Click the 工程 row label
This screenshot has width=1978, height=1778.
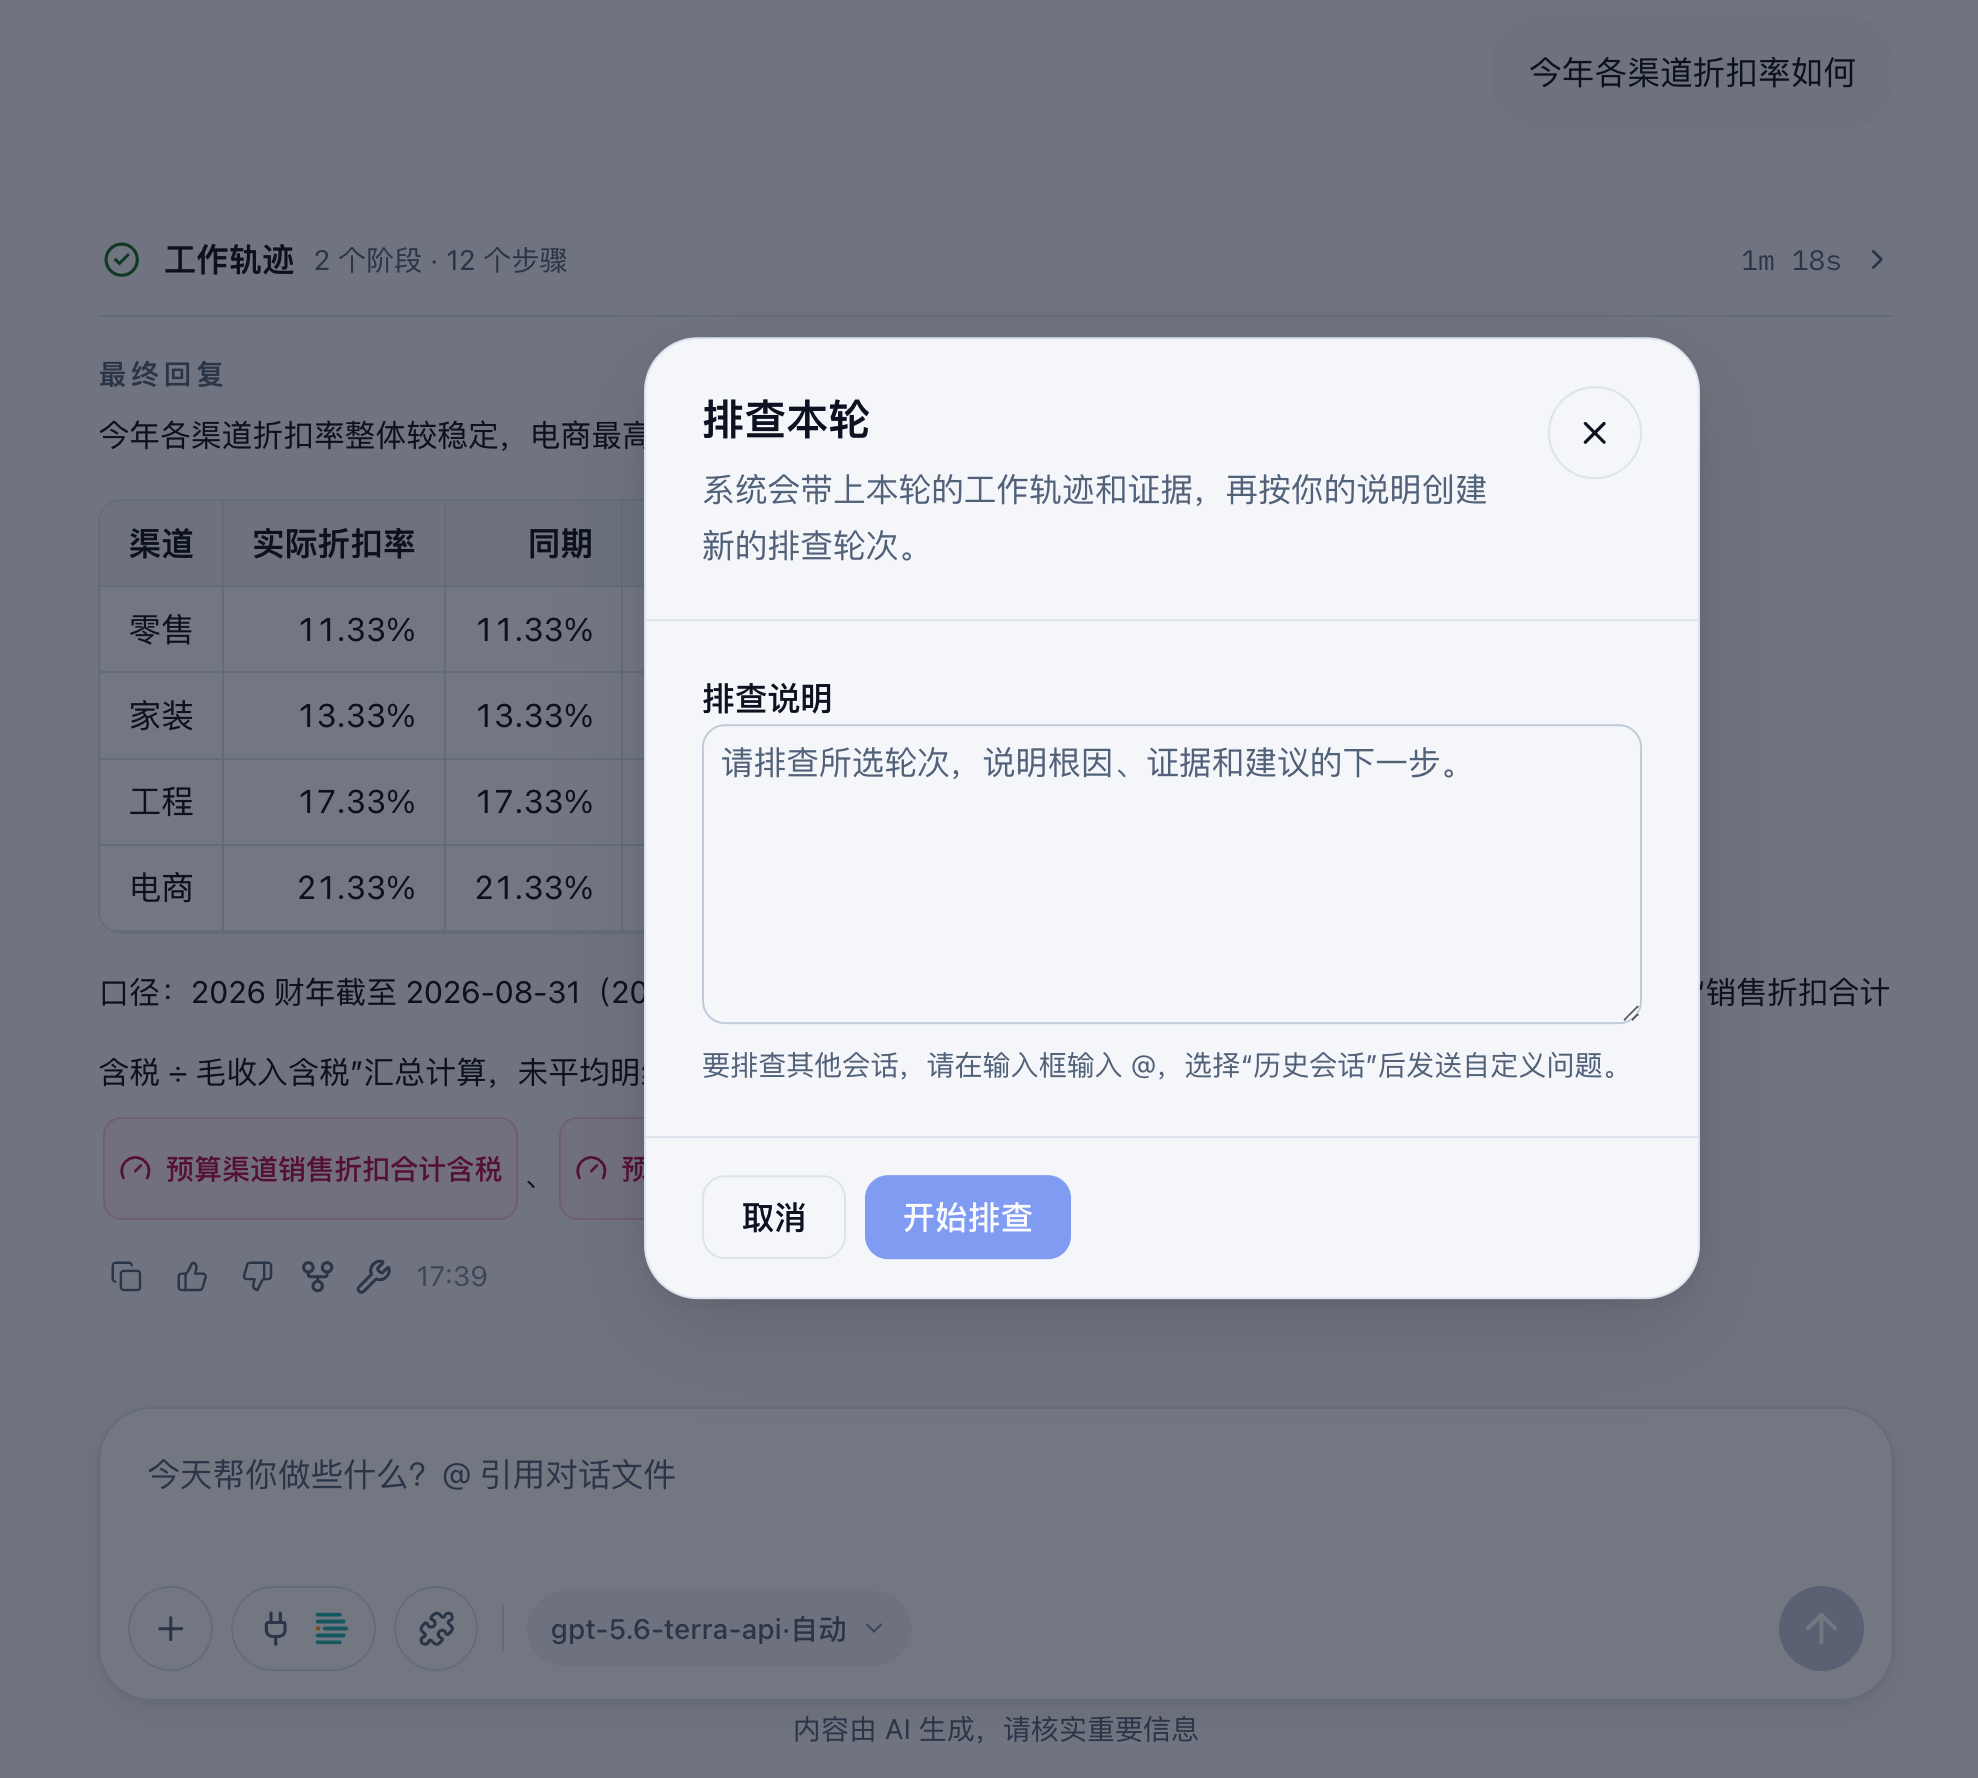coord(161,802)
